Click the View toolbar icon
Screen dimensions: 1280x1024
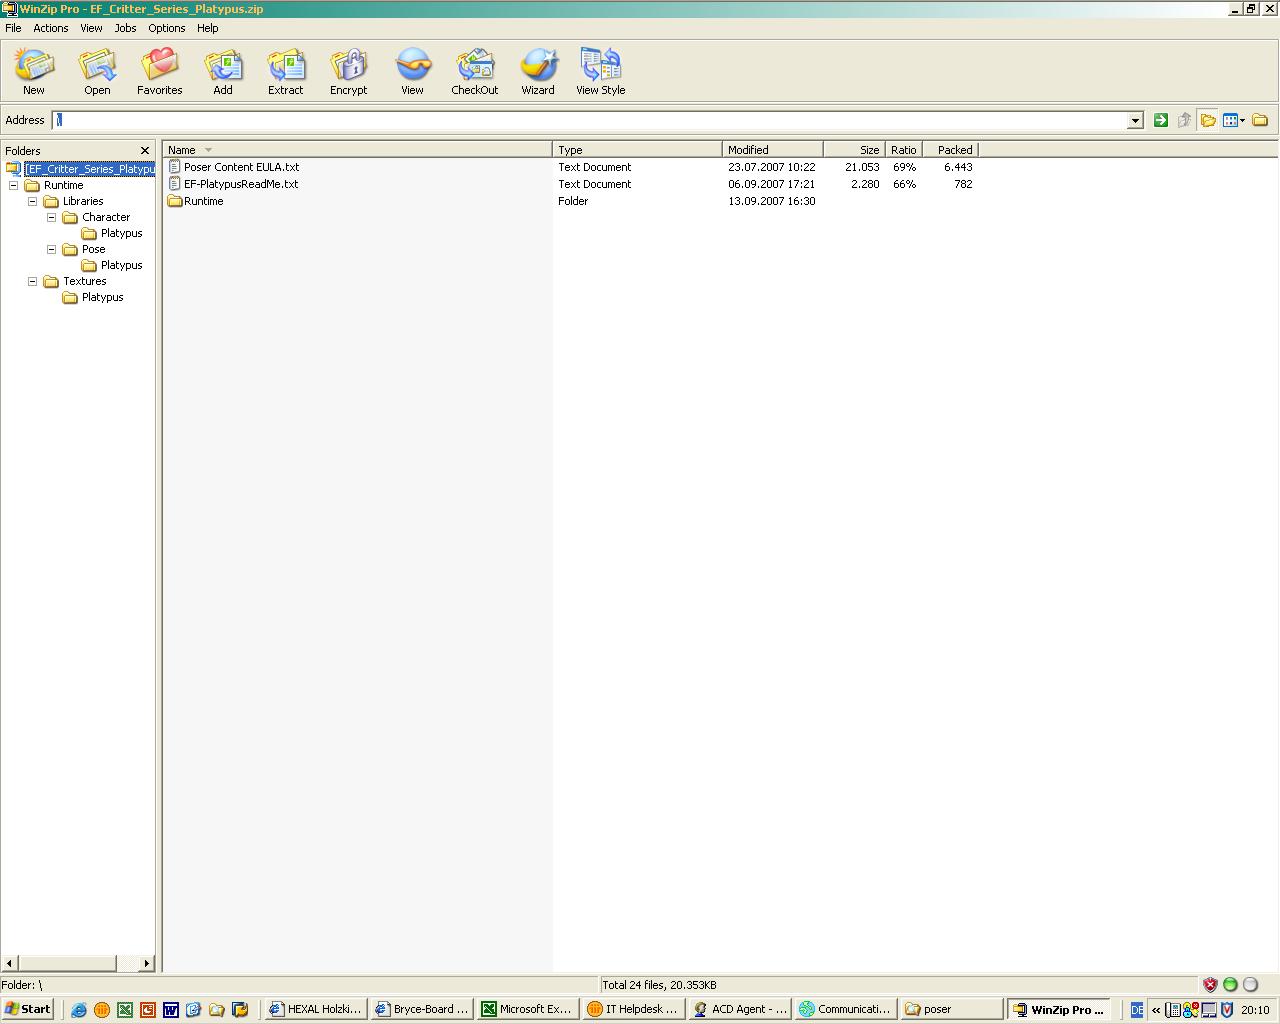(x=412, y=71)
